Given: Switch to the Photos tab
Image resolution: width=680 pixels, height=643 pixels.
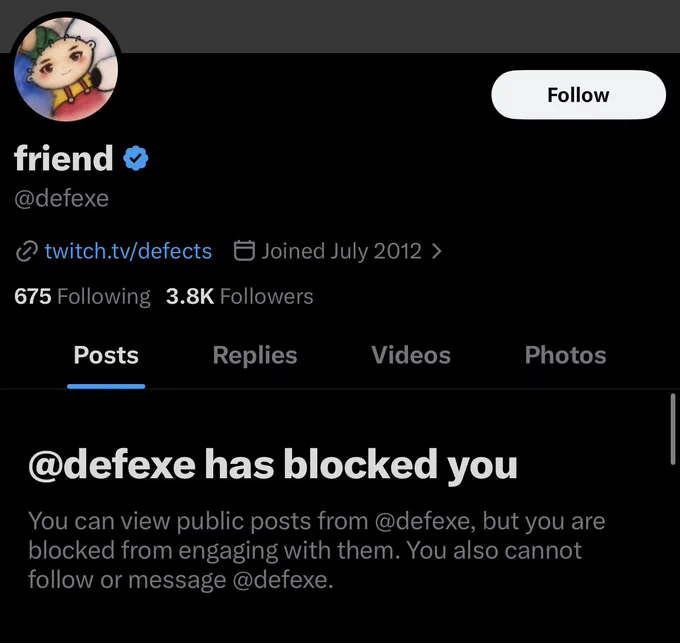Looking at the screenshot, I should [x=566, y=355].
